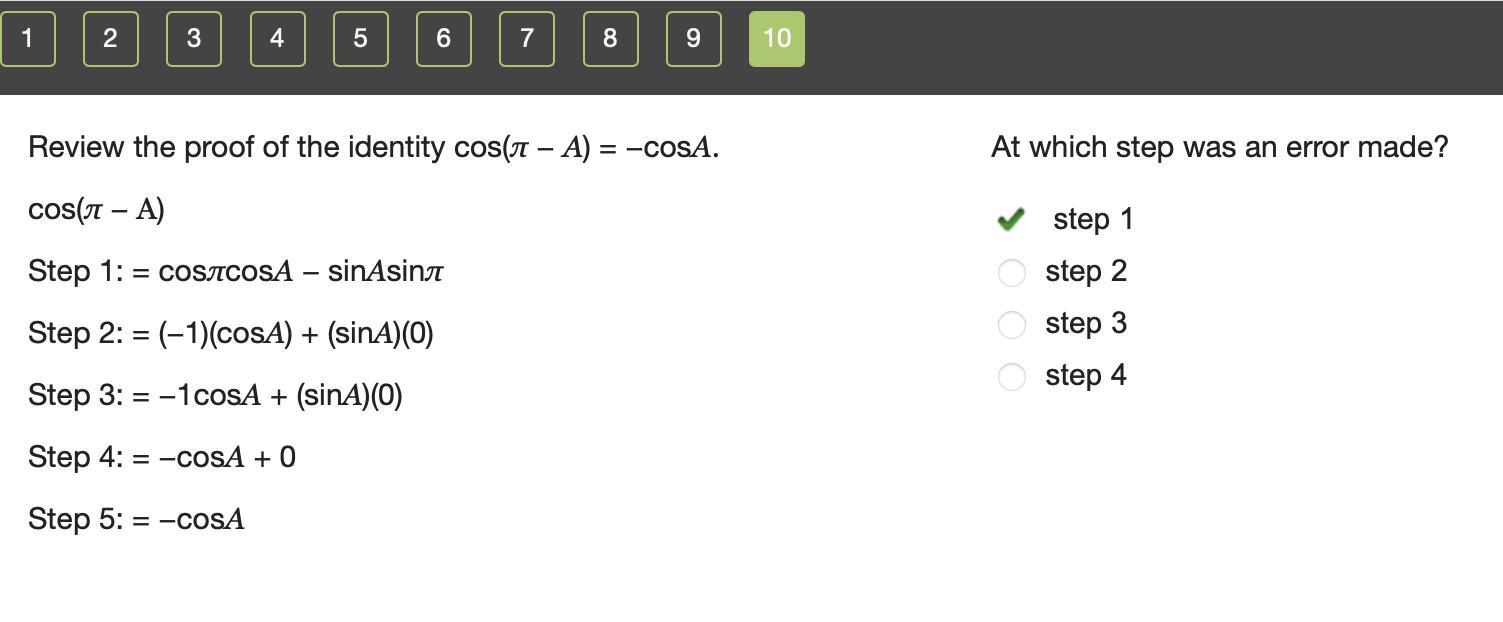The height and width of the screenshot is (622, 1503).
Task: Open question 7
Action: pos(527,39)
